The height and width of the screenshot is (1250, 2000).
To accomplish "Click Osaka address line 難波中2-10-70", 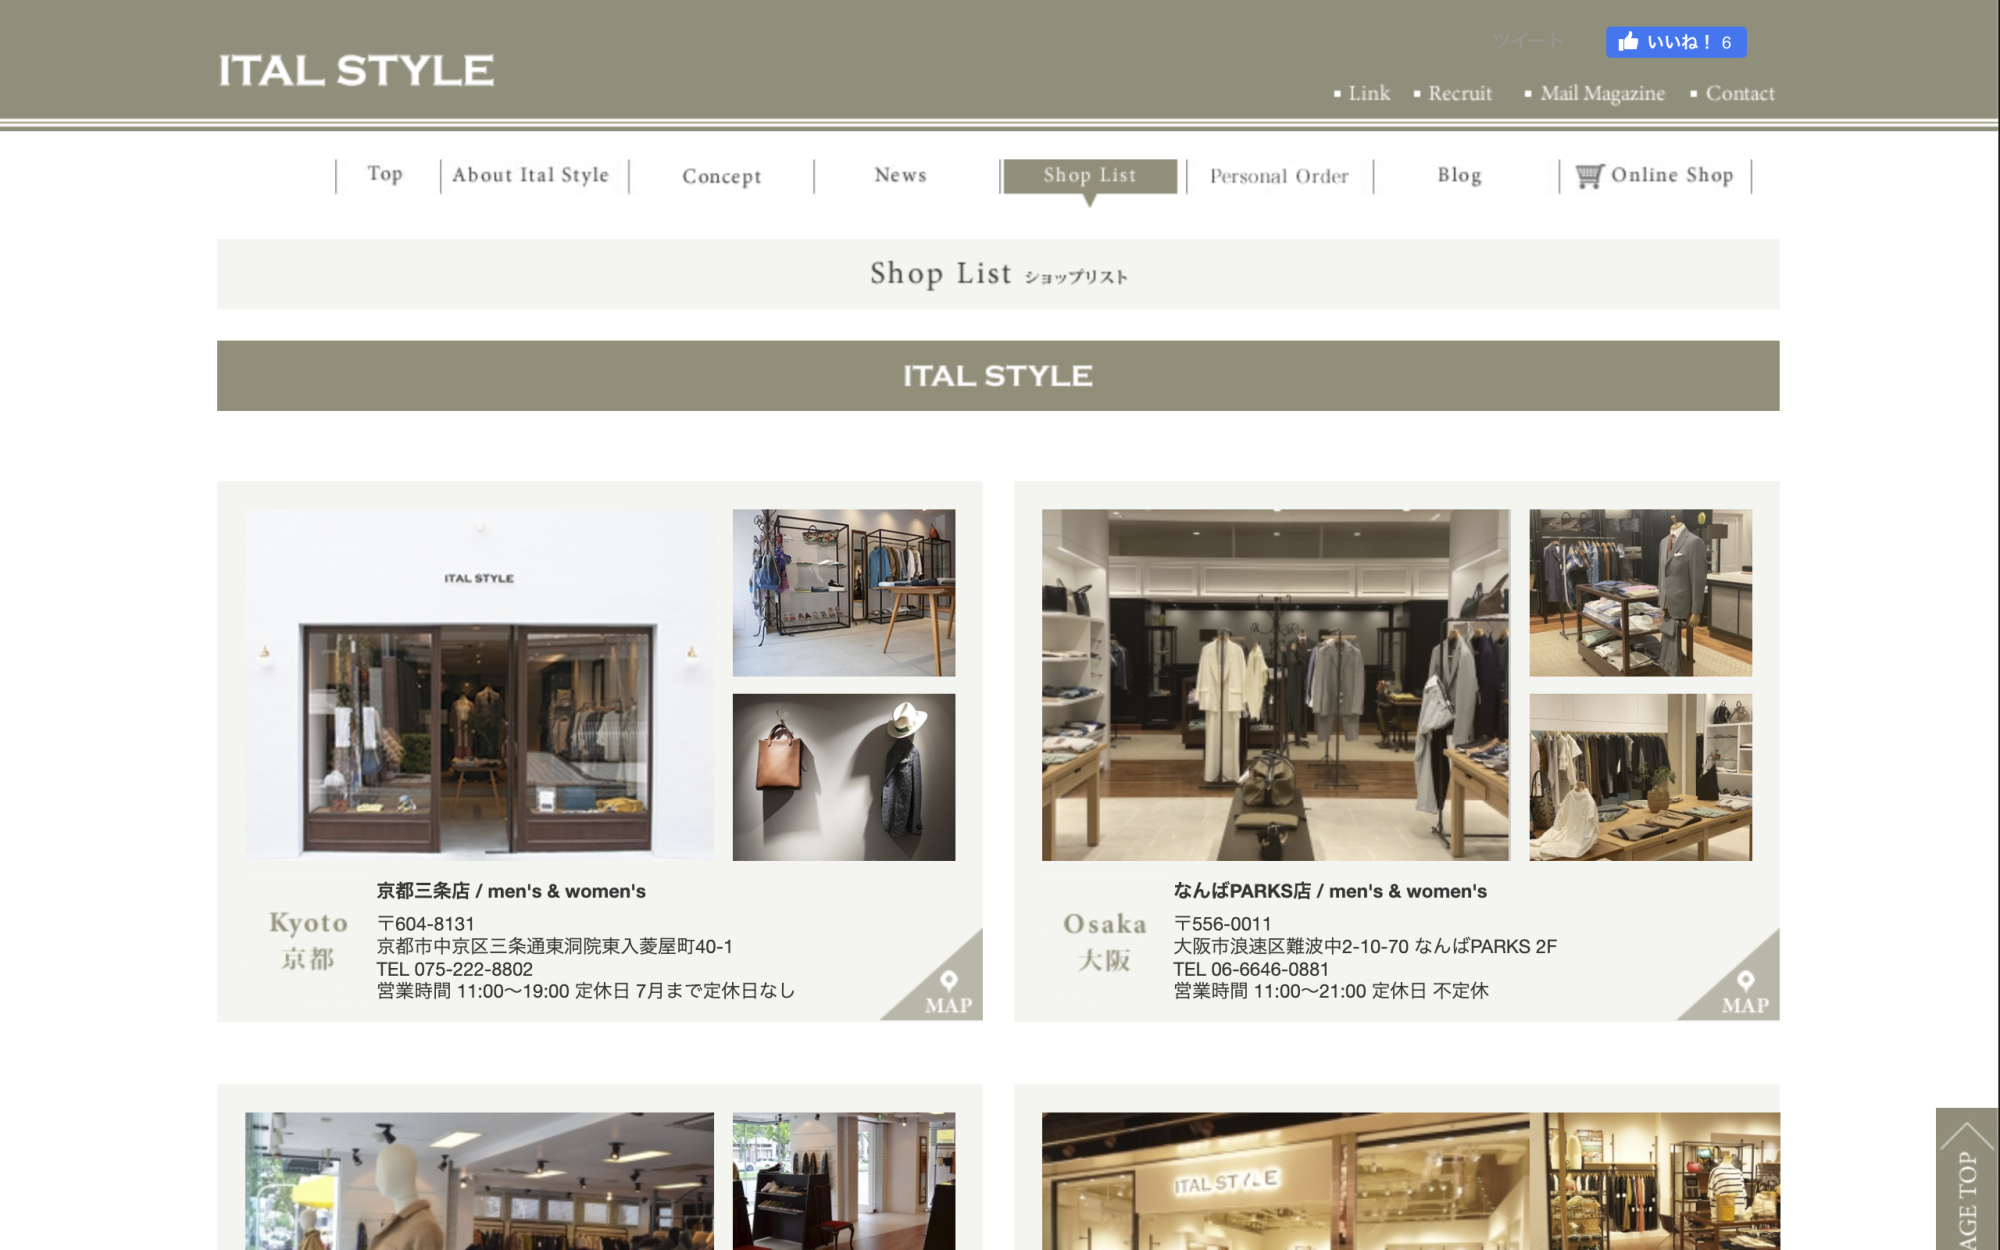I will click(x=1365, y=946).
